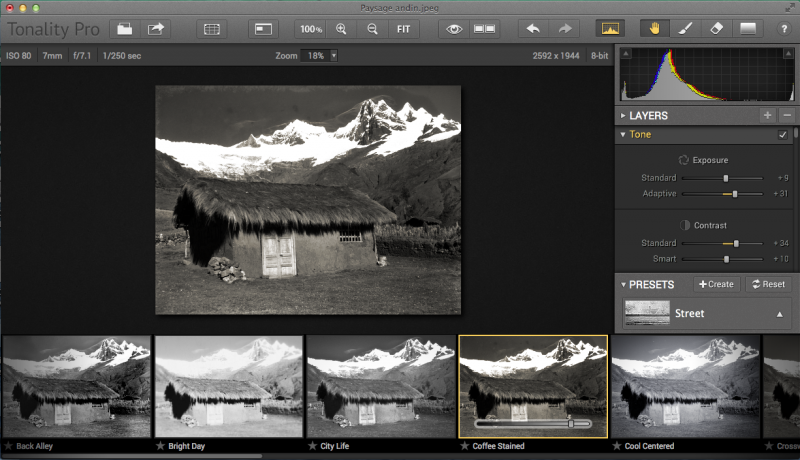Toggle the preview eye icon
Image resolution: width=800 pixels, height=460 pixels.
pos(454,29)
